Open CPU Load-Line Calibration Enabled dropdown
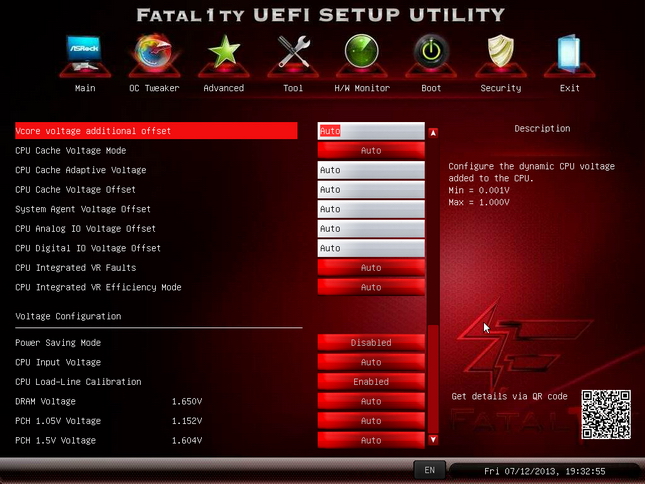Viewport: 645px width, 484px height. coord(371,382)
